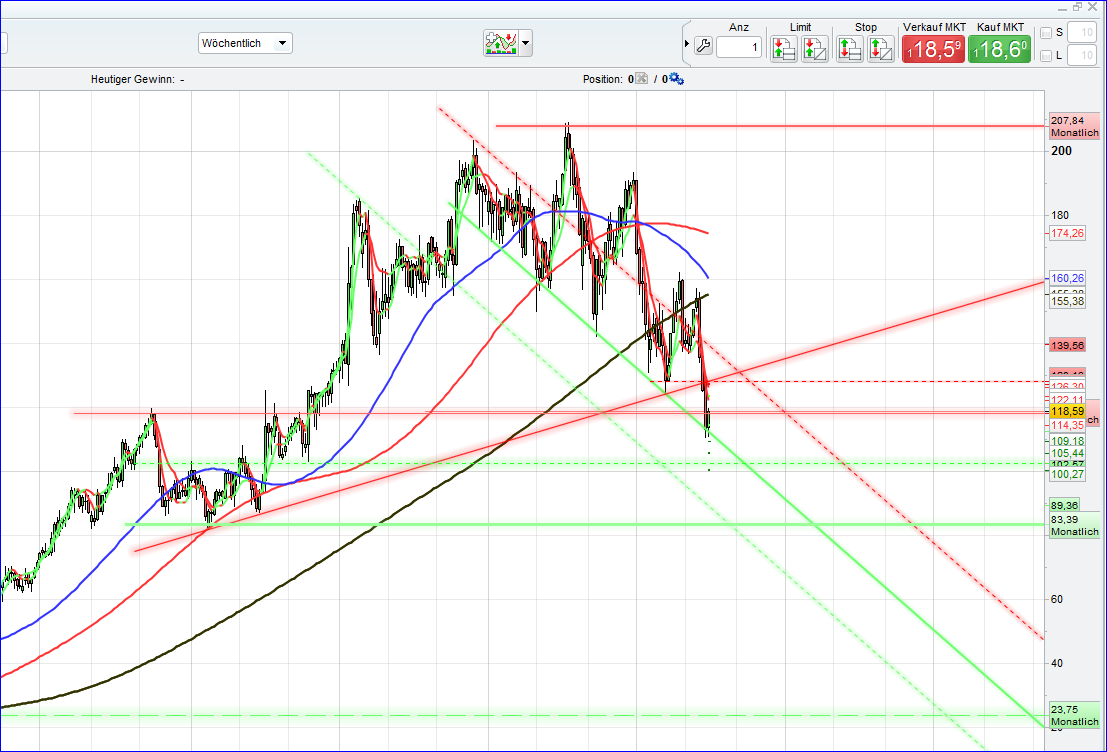Click the first Stop order icon

pos(850,49)
